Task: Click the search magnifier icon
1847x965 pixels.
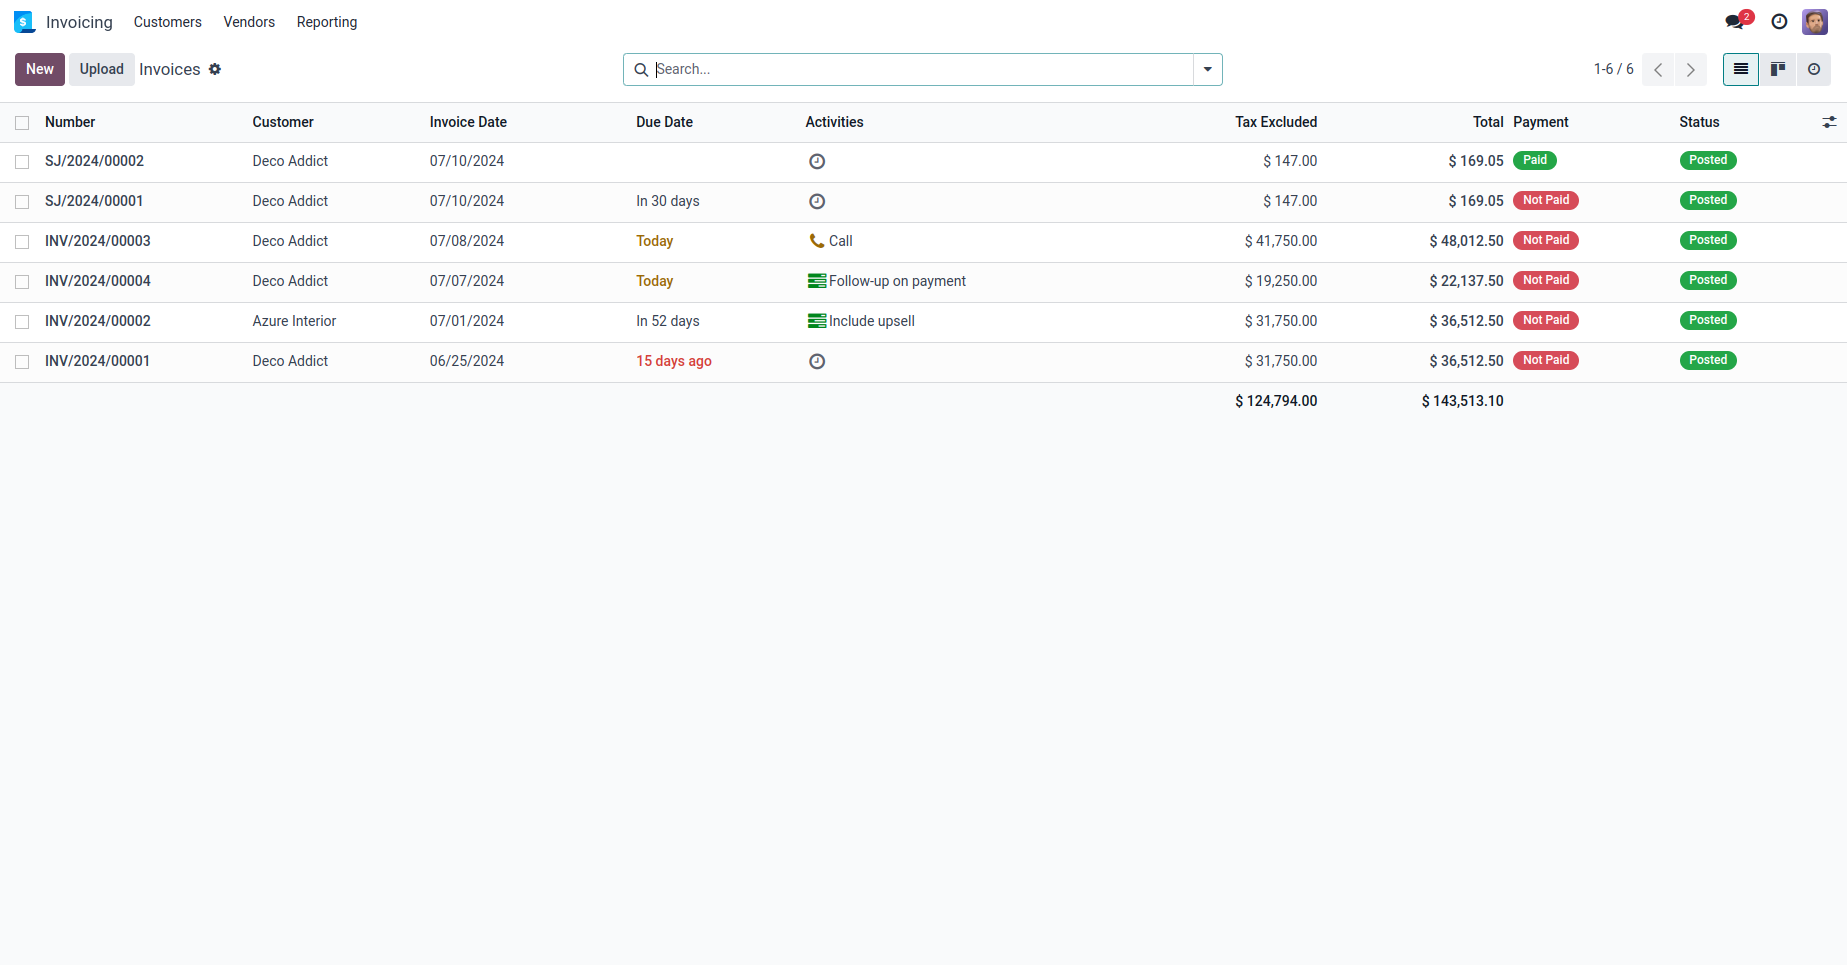Action: (x=641, y=70)
